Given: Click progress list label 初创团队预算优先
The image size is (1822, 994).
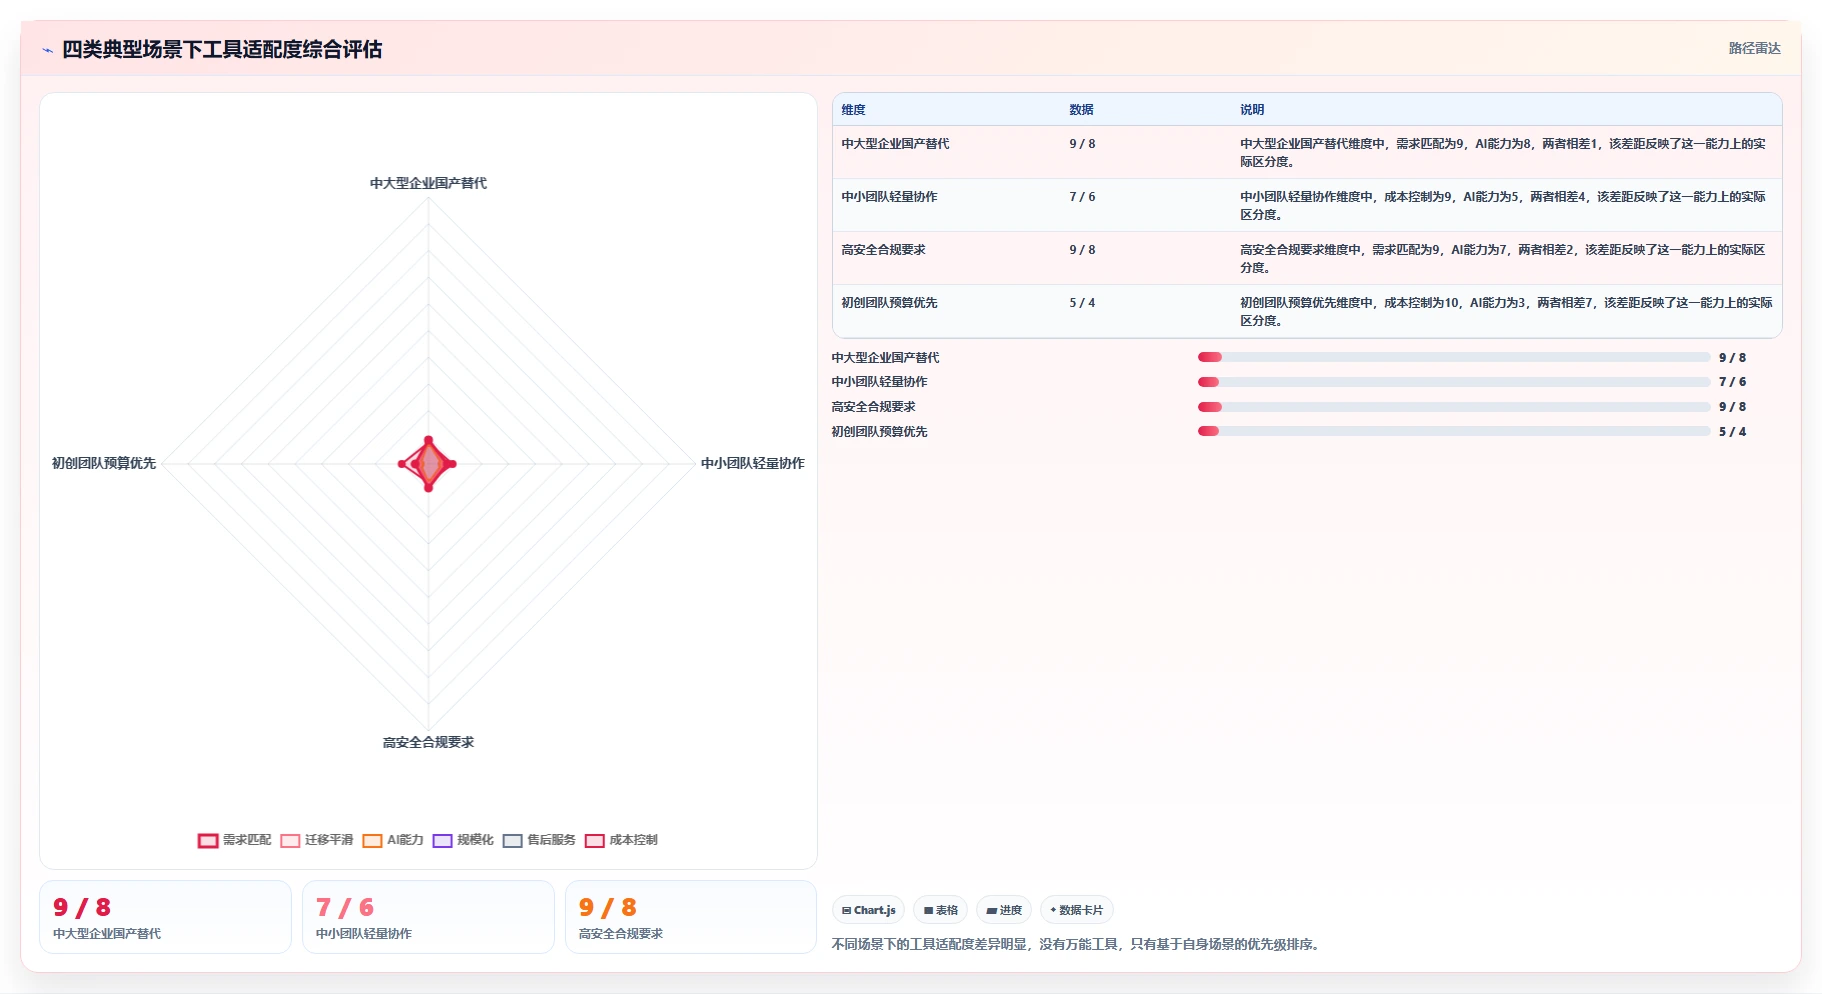Looking at the screenshot, I should pos(879,432).
